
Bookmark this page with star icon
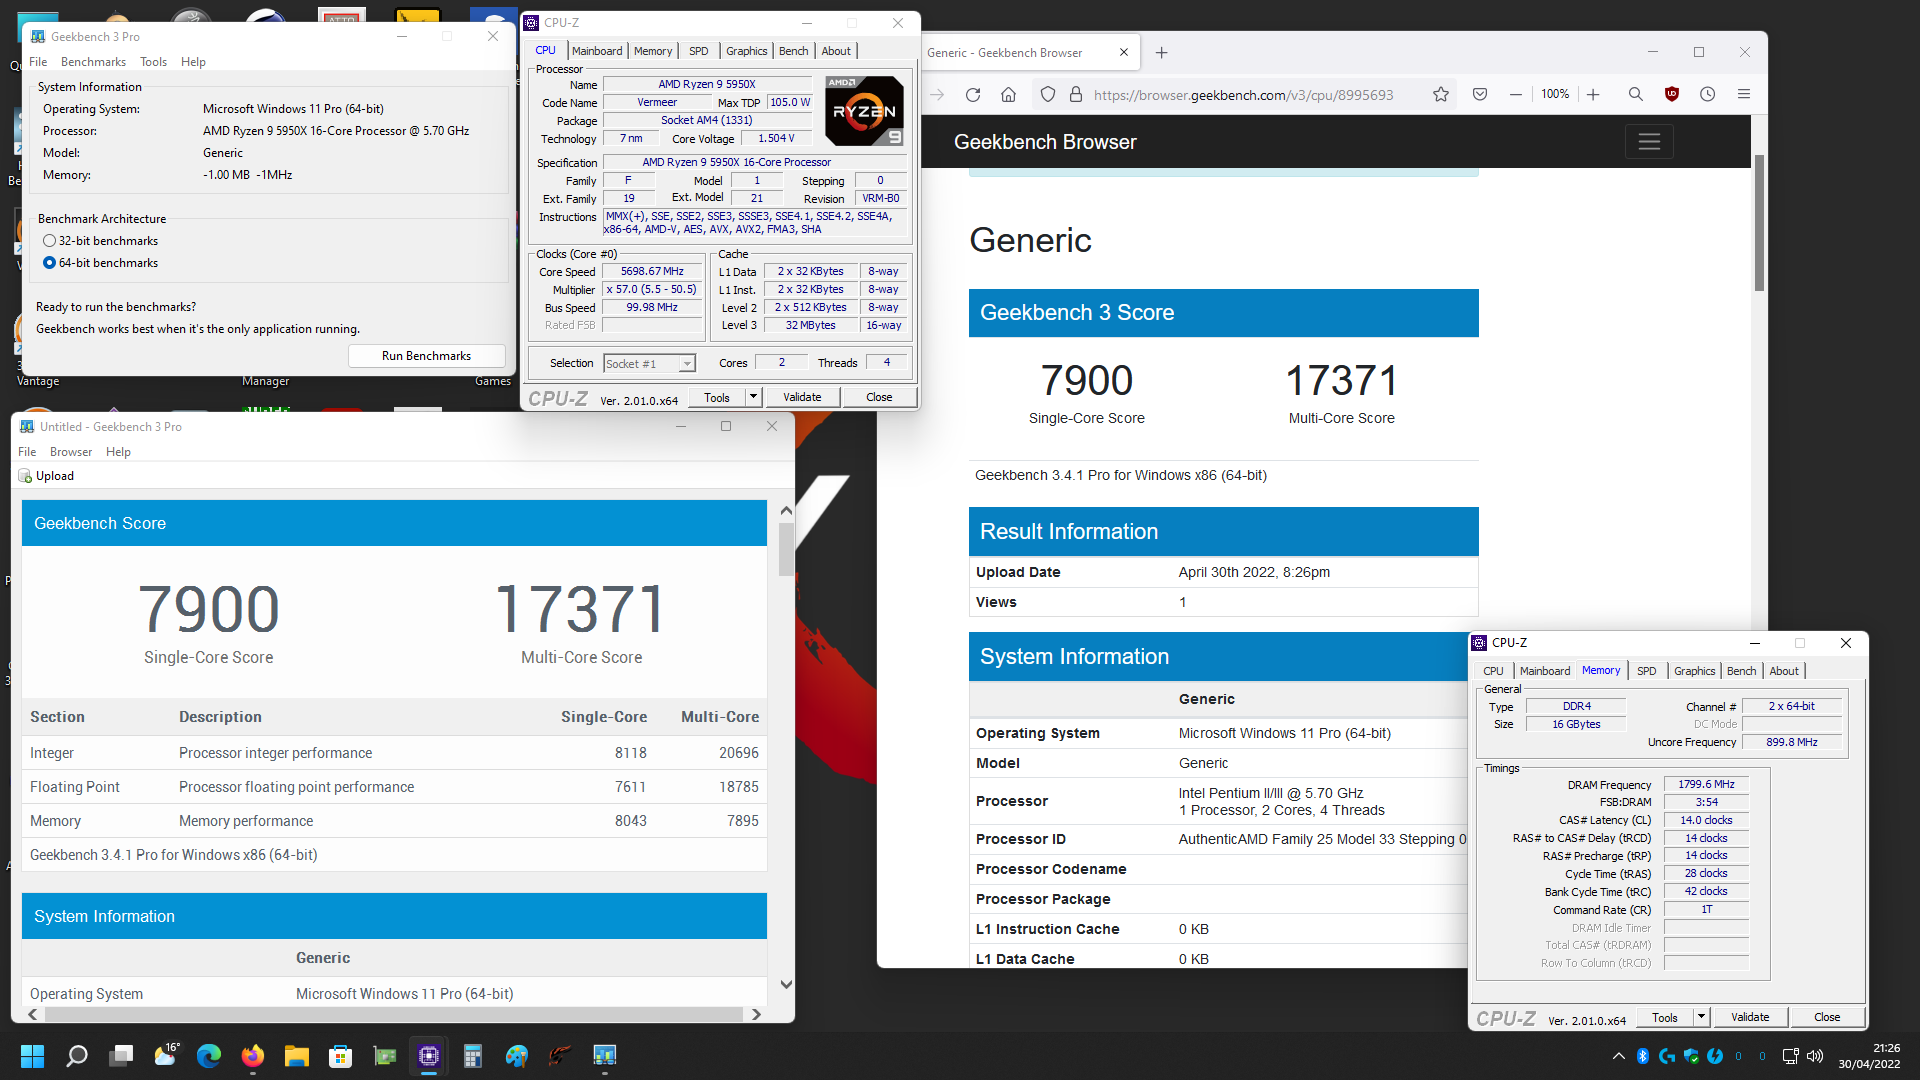pos(1440,94)
